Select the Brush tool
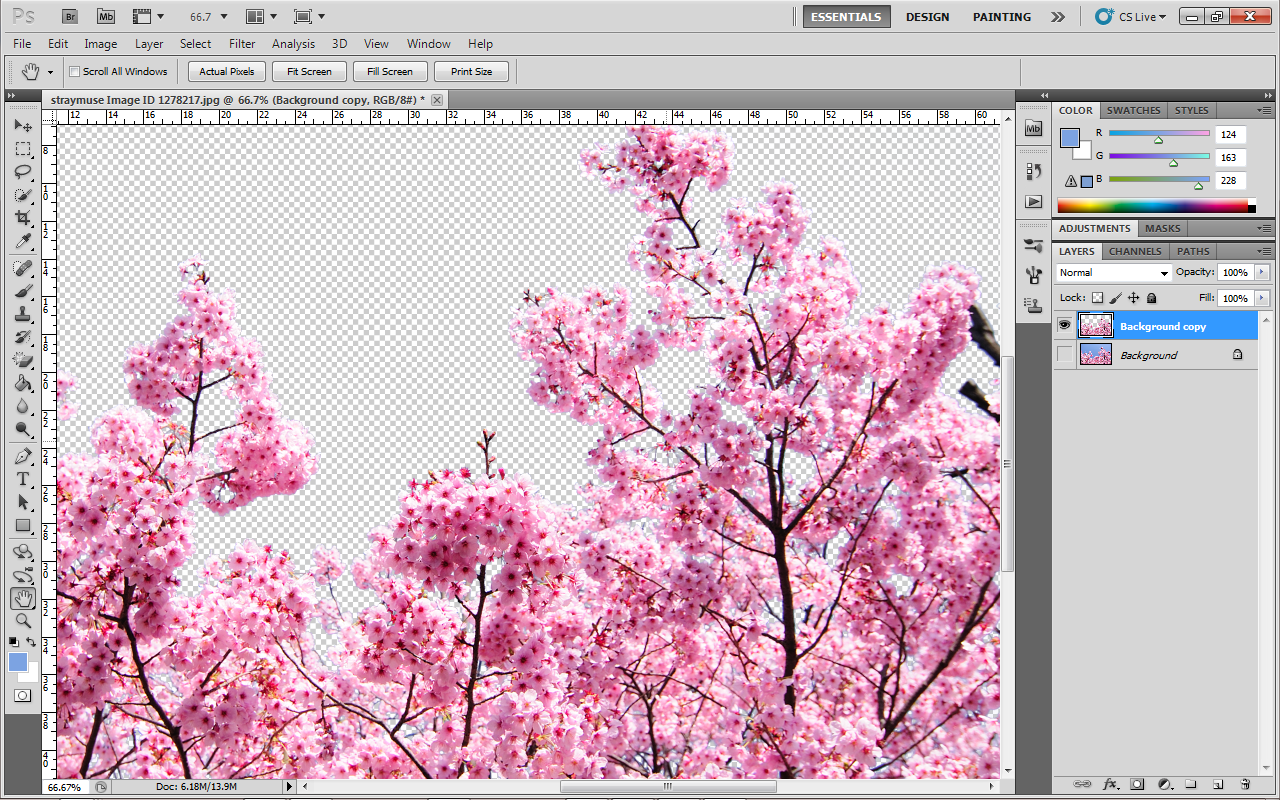This screenshot has height=800, width=1280. 23,291
